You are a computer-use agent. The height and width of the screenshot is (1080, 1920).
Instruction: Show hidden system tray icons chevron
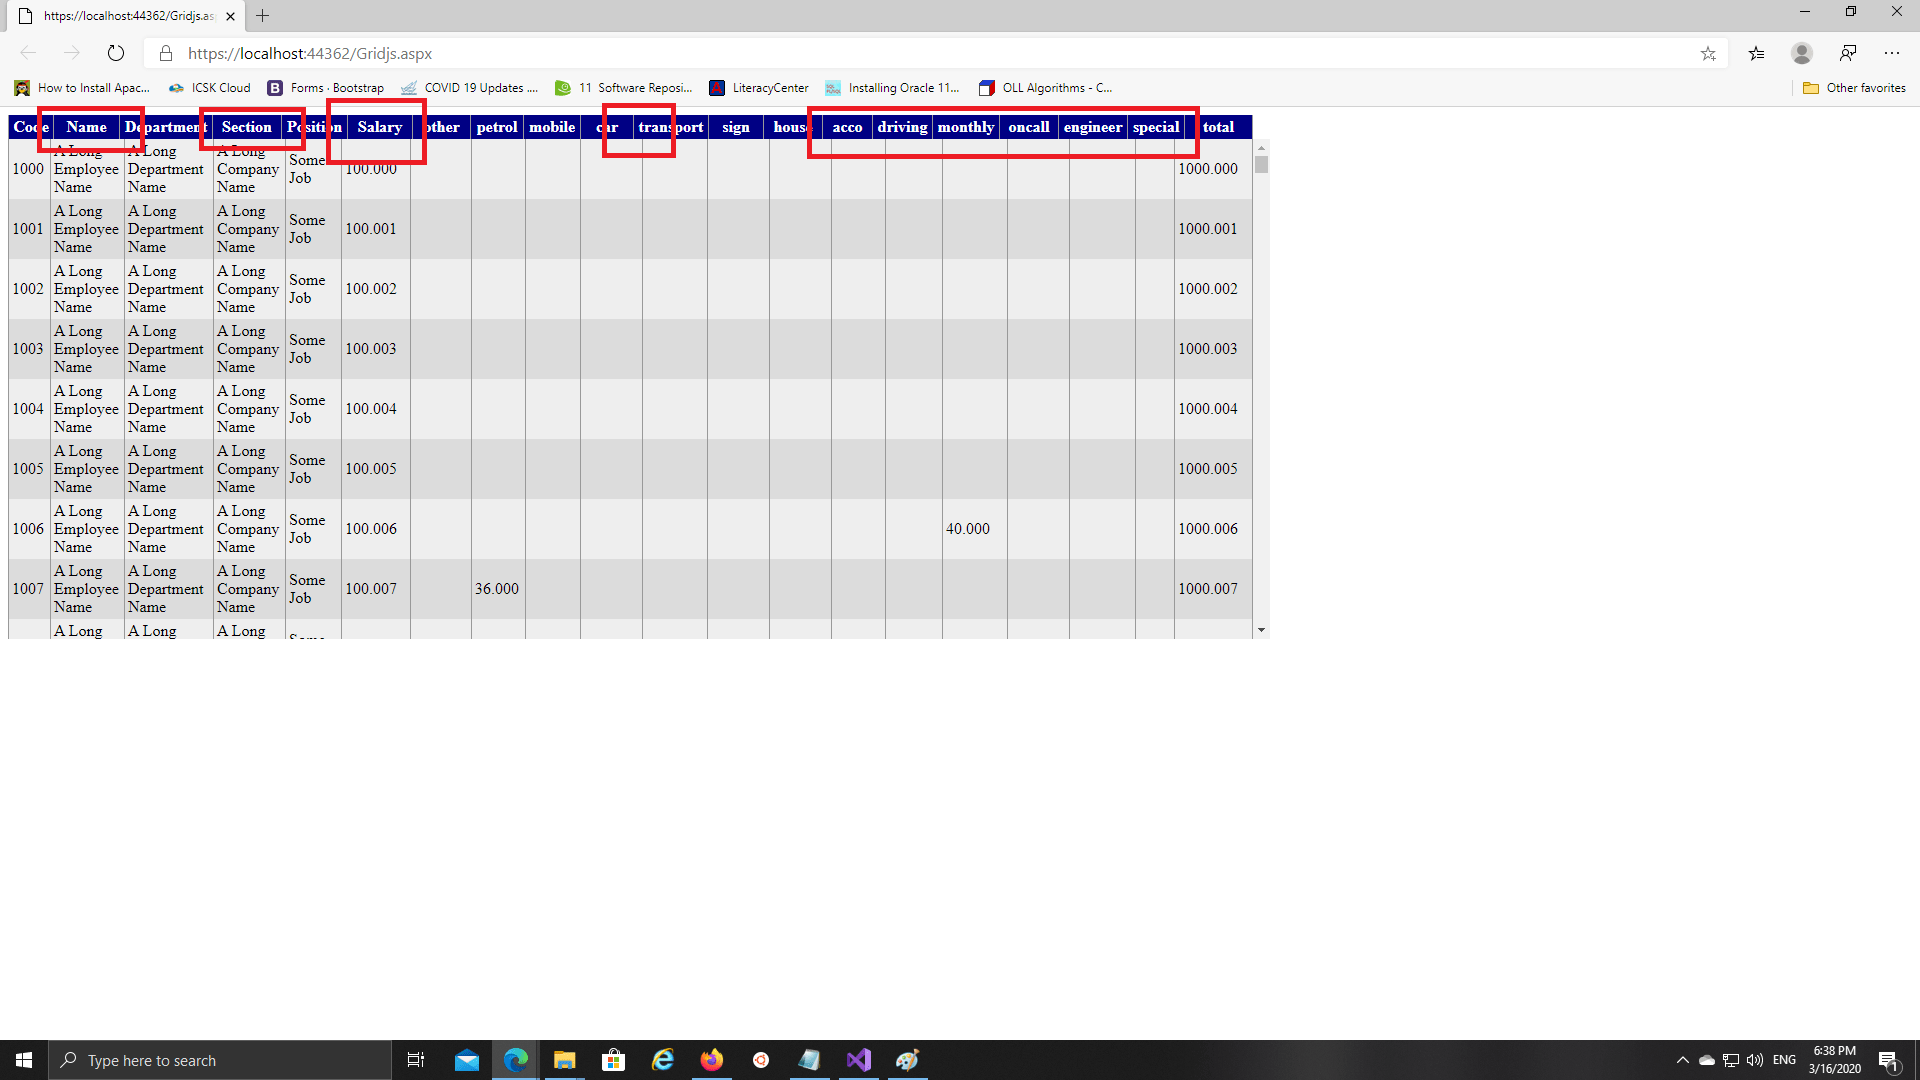(x=1682, y=1060)
